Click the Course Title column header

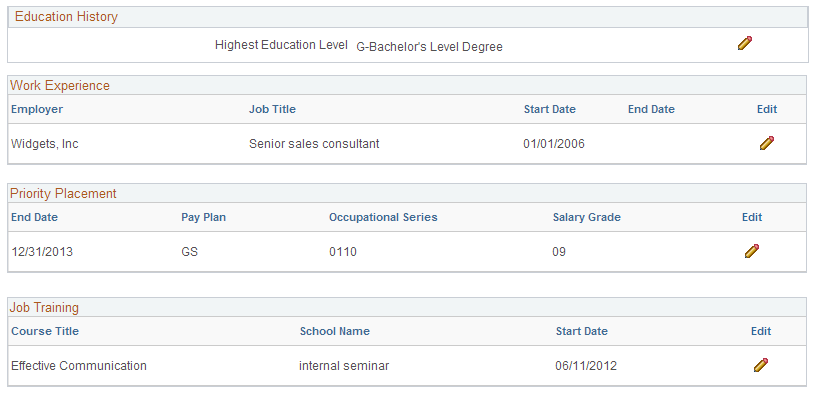(45, 331)
